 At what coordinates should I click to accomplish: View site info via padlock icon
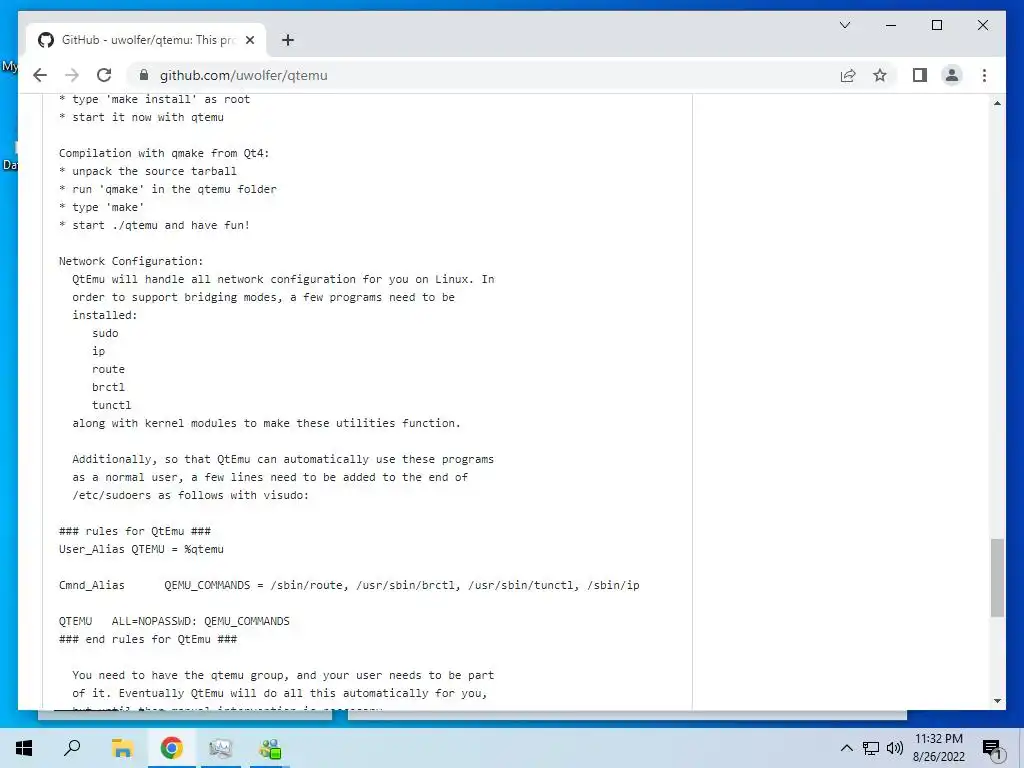click(144, 75)
